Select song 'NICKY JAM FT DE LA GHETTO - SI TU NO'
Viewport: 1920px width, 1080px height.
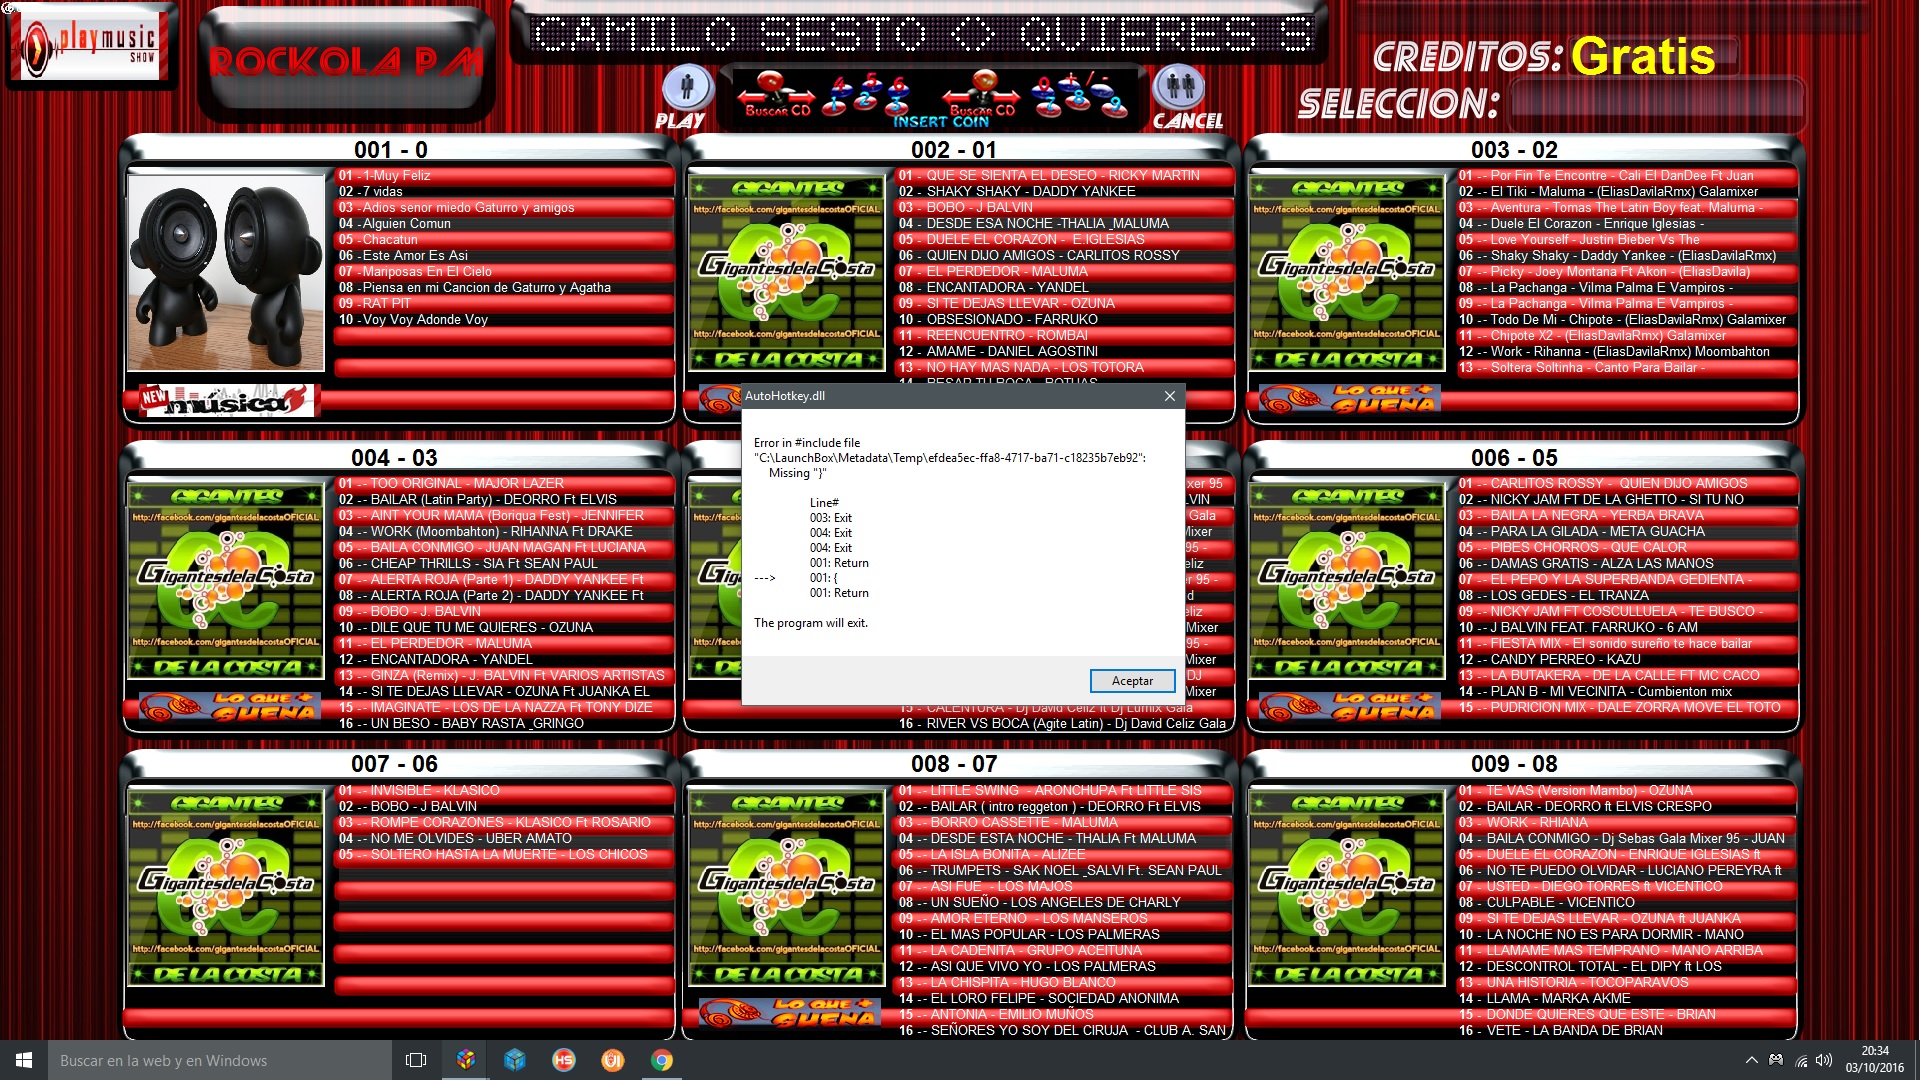[x=1625, y=499]
